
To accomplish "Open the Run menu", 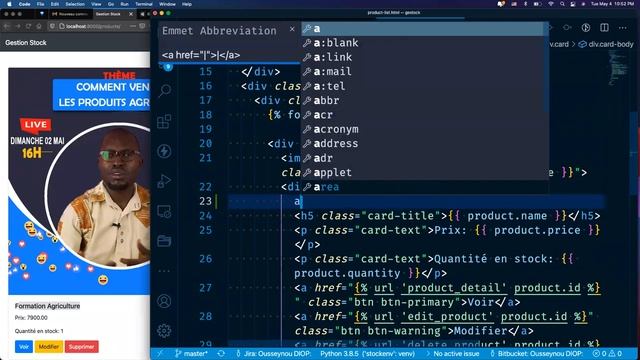I will 124,4.
